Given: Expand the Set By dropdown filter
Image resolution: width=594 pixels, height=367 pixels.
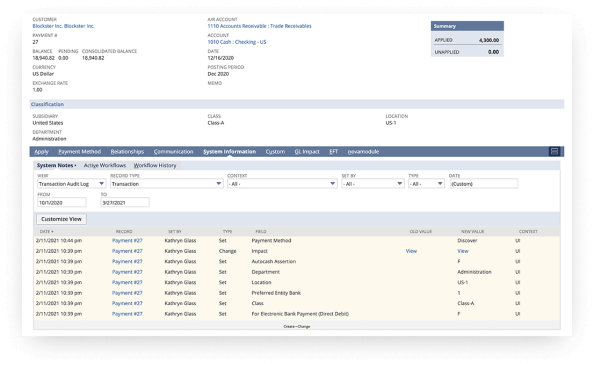Looking at the screenshot, I should [x=373, y=184].
